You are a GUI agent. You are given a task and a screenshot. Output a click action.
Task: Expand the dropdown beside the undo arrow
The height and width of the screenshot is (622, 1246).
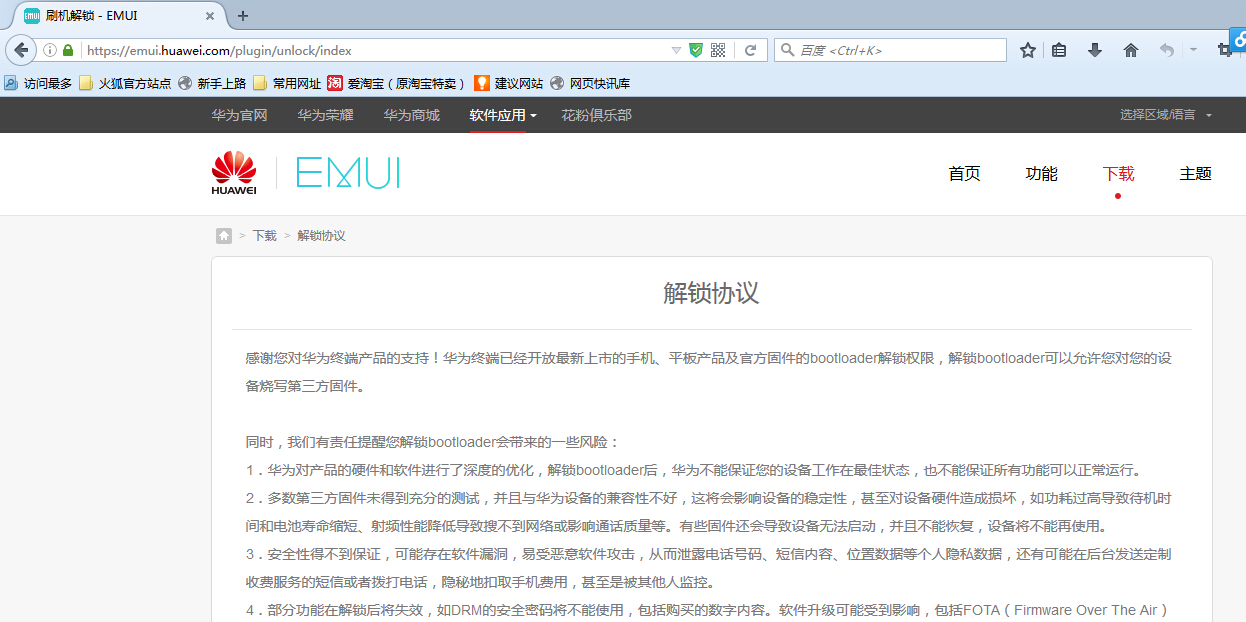tap(1193, 50)
